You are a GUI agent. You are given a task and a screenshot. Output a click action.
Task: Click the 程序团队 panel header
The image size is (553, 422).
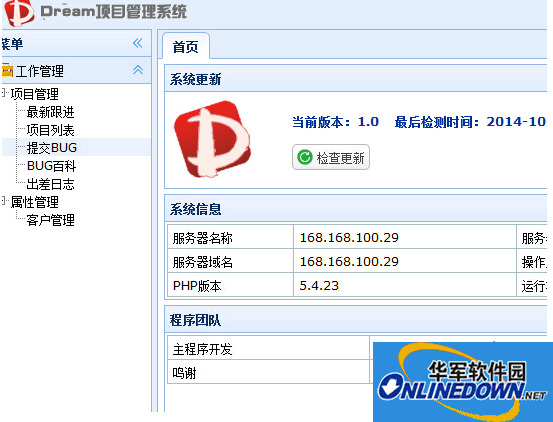click(x=356, y=320)
